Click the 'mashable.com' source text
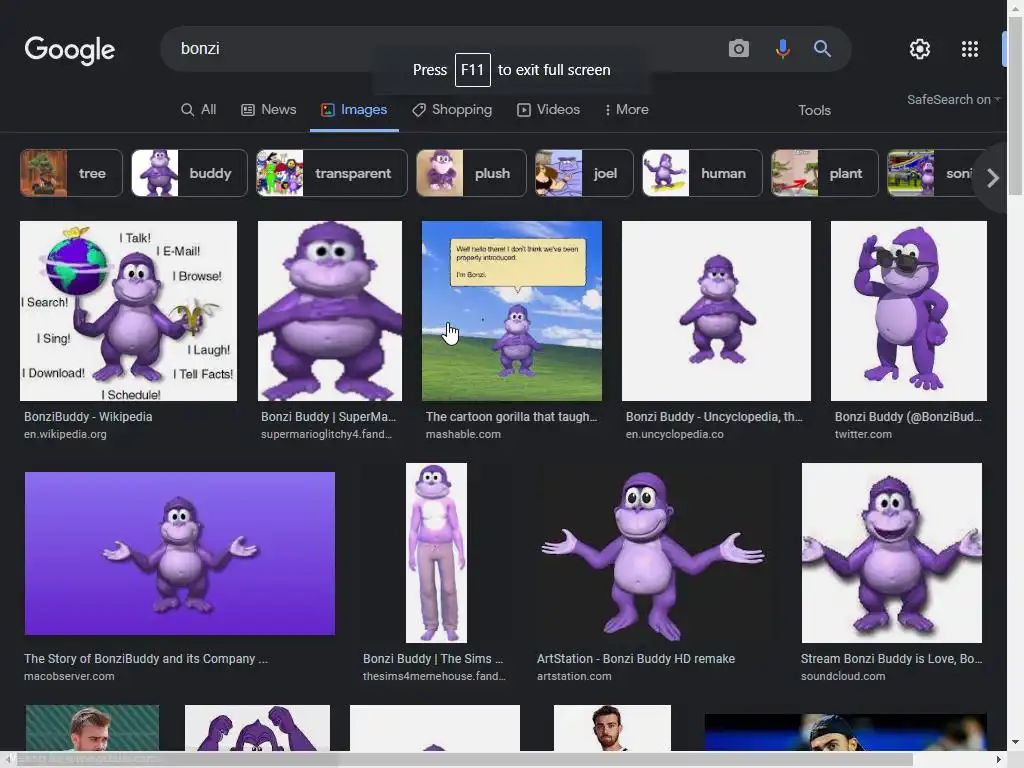 463,434
